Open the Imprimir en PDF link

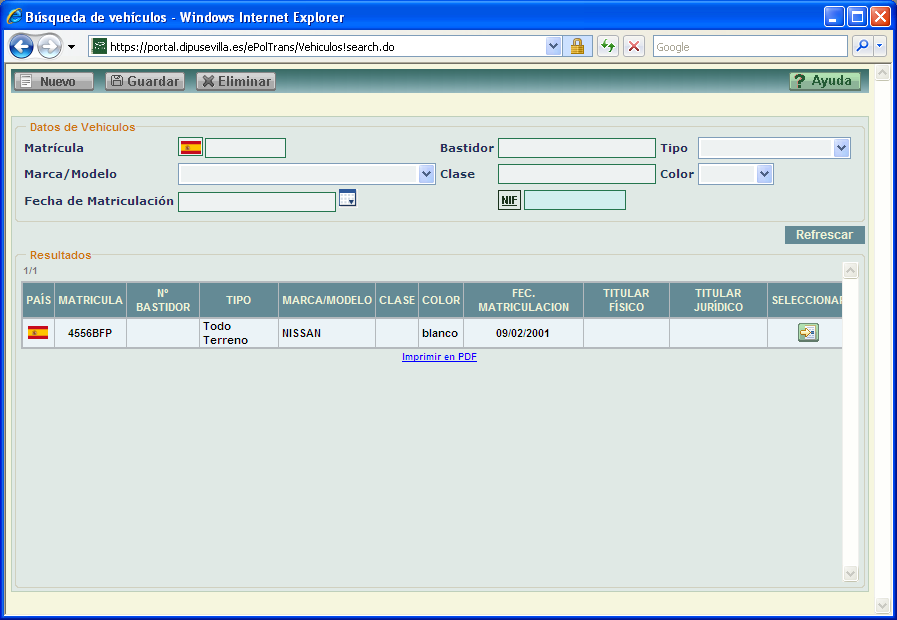point(439,357)
